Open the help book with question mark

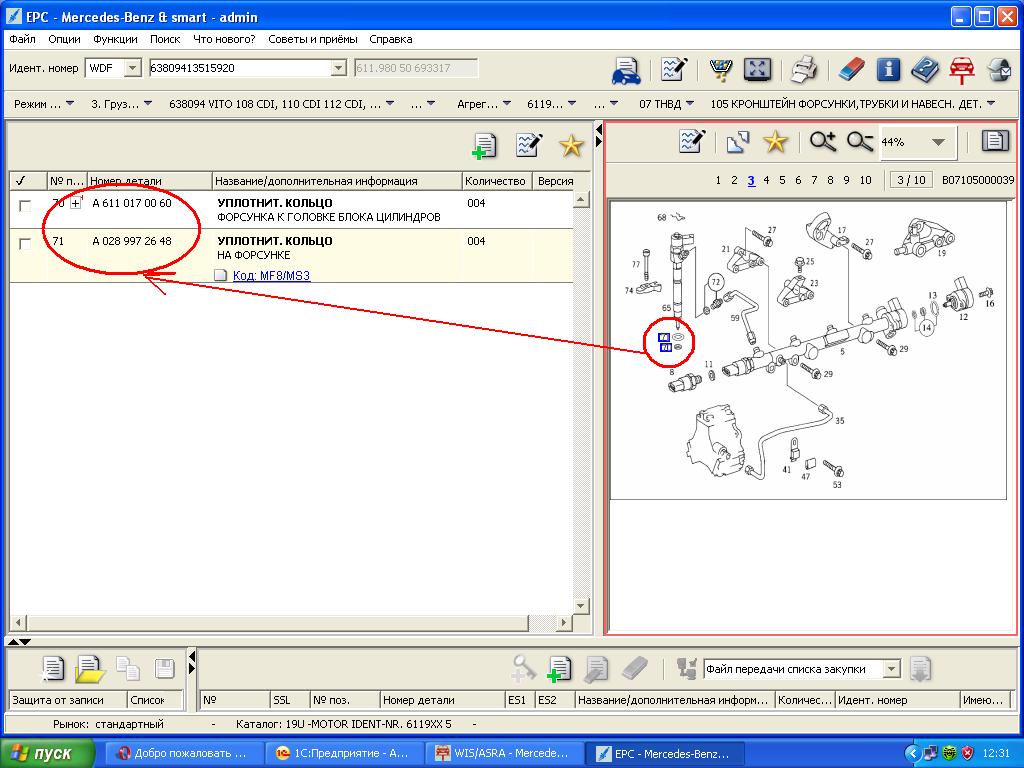coord(924,69)
